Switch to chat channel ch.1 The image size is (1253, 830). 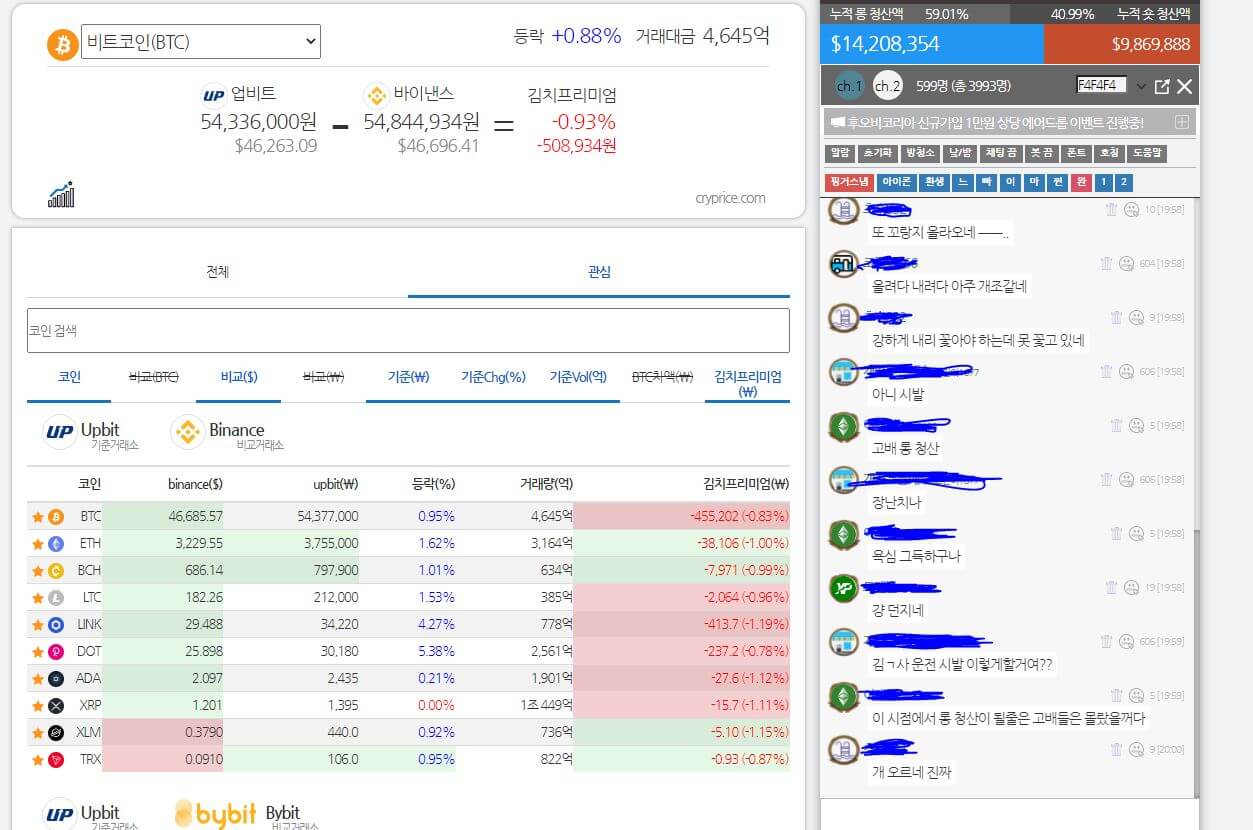pos(850,87)
